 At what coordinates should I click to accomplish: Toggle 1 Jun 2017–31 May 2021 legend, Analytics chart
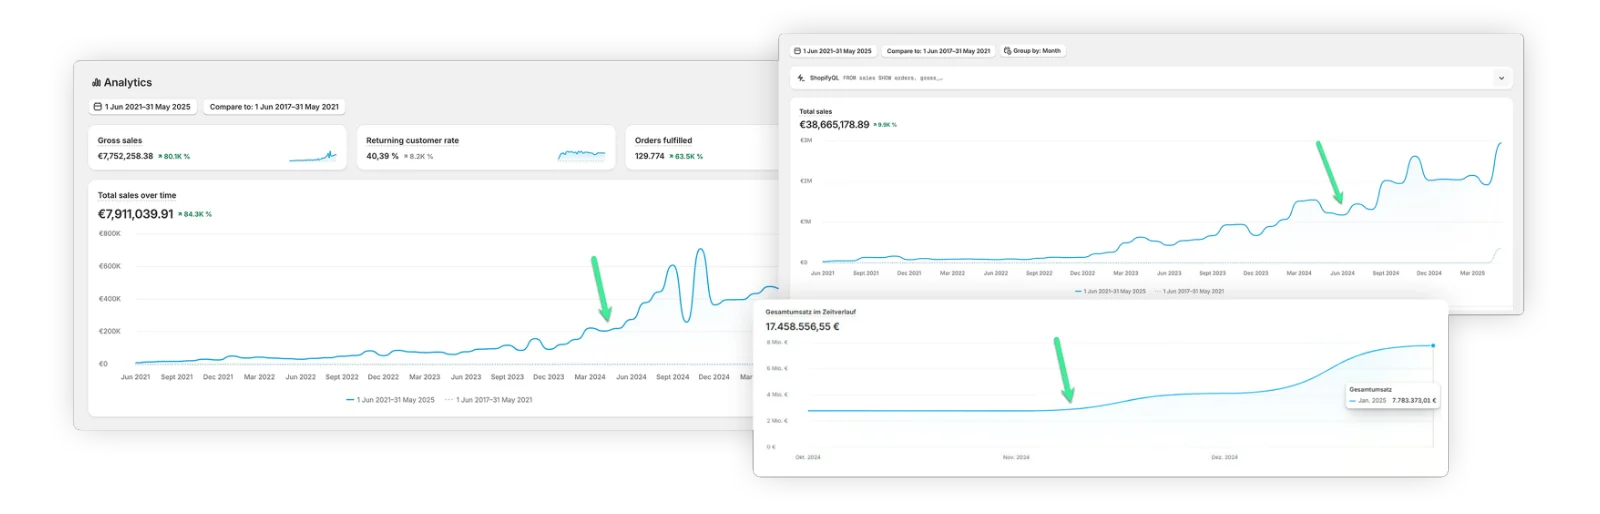489,400
